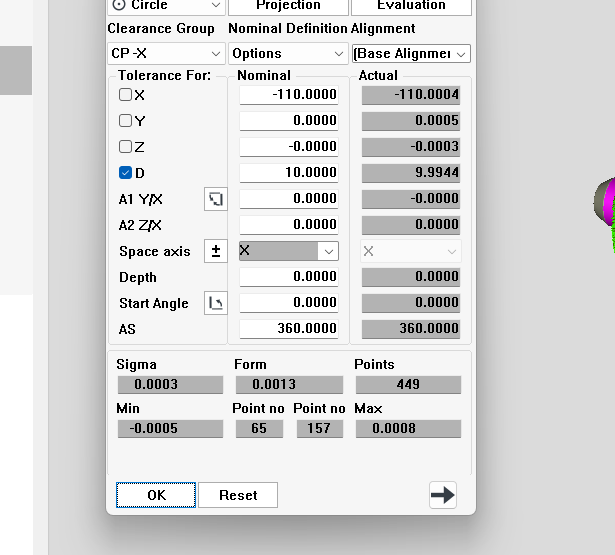Enable the Y tolerance checkbox
This screenshot has height=555, width=615.
(126, 121)
